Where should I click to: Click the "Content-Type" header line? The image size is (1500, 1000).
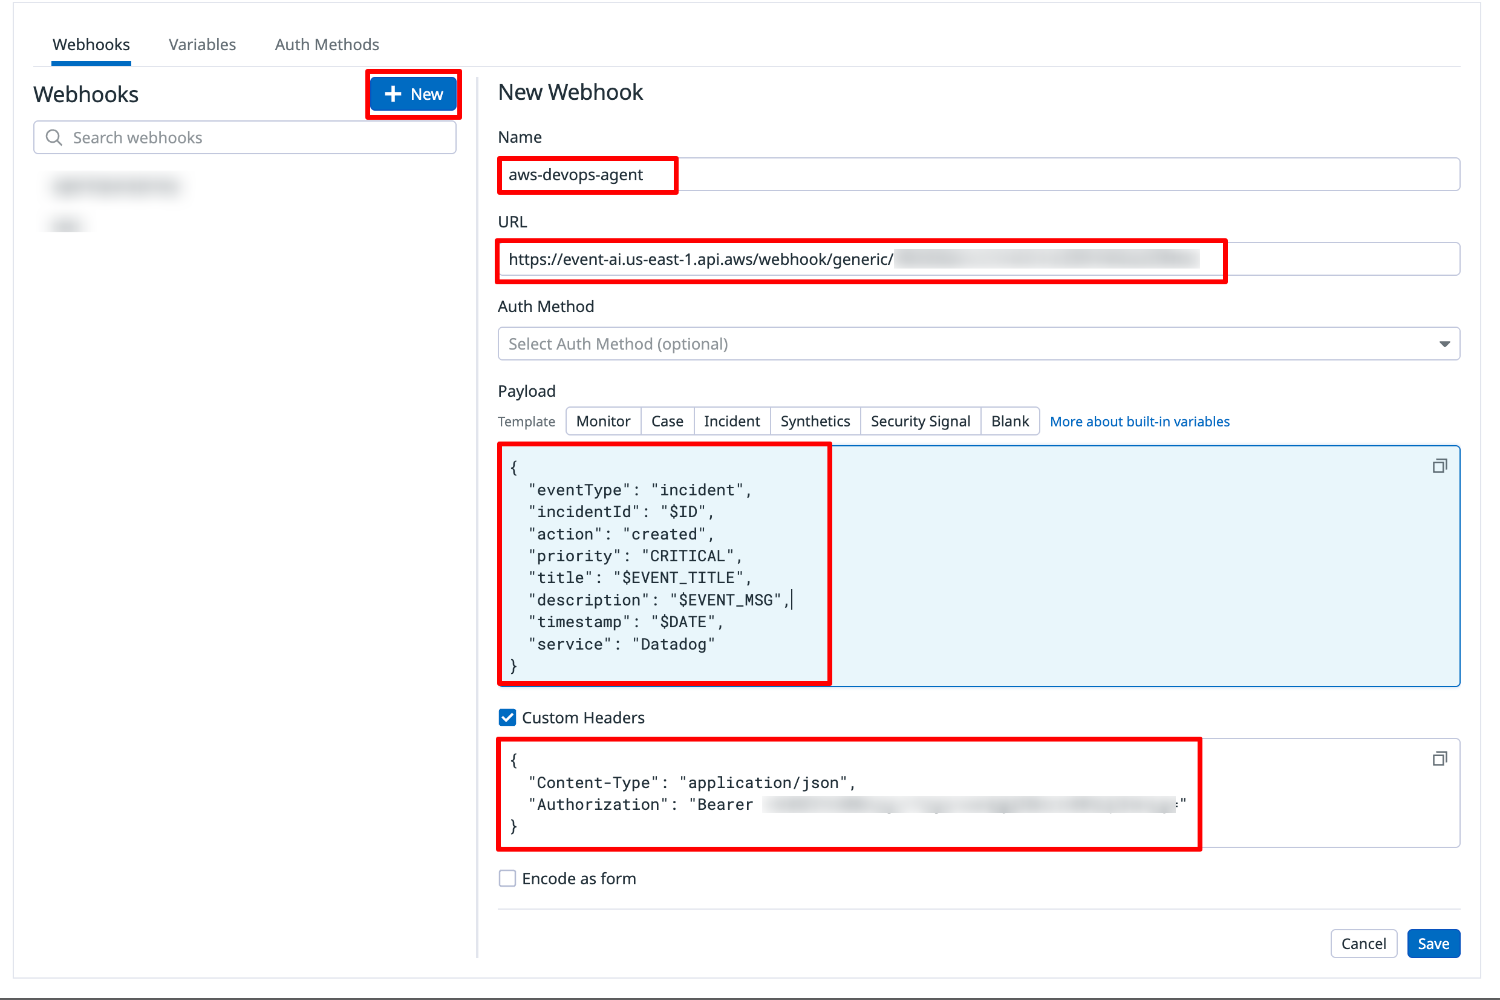pyautogui.click(x=692, y=783)
